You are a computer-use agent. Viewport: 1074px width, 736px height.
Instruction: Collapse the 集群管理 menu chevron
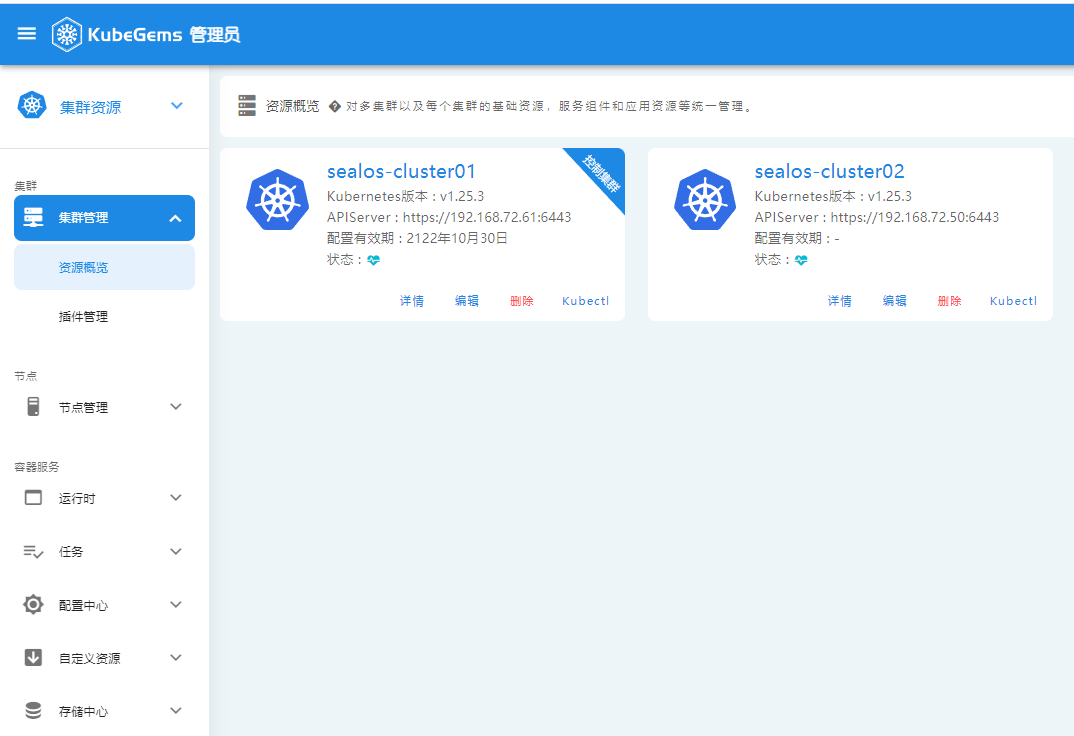coord(175,218)
